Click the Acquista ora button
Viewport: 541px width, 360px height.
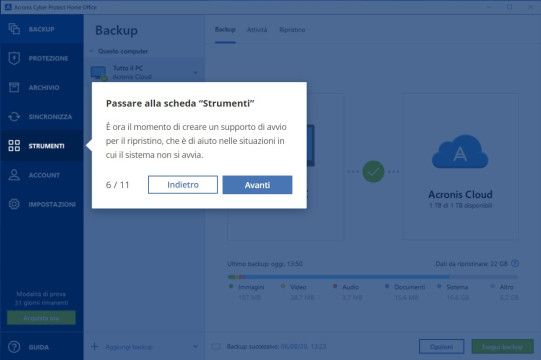click(41, 318)
